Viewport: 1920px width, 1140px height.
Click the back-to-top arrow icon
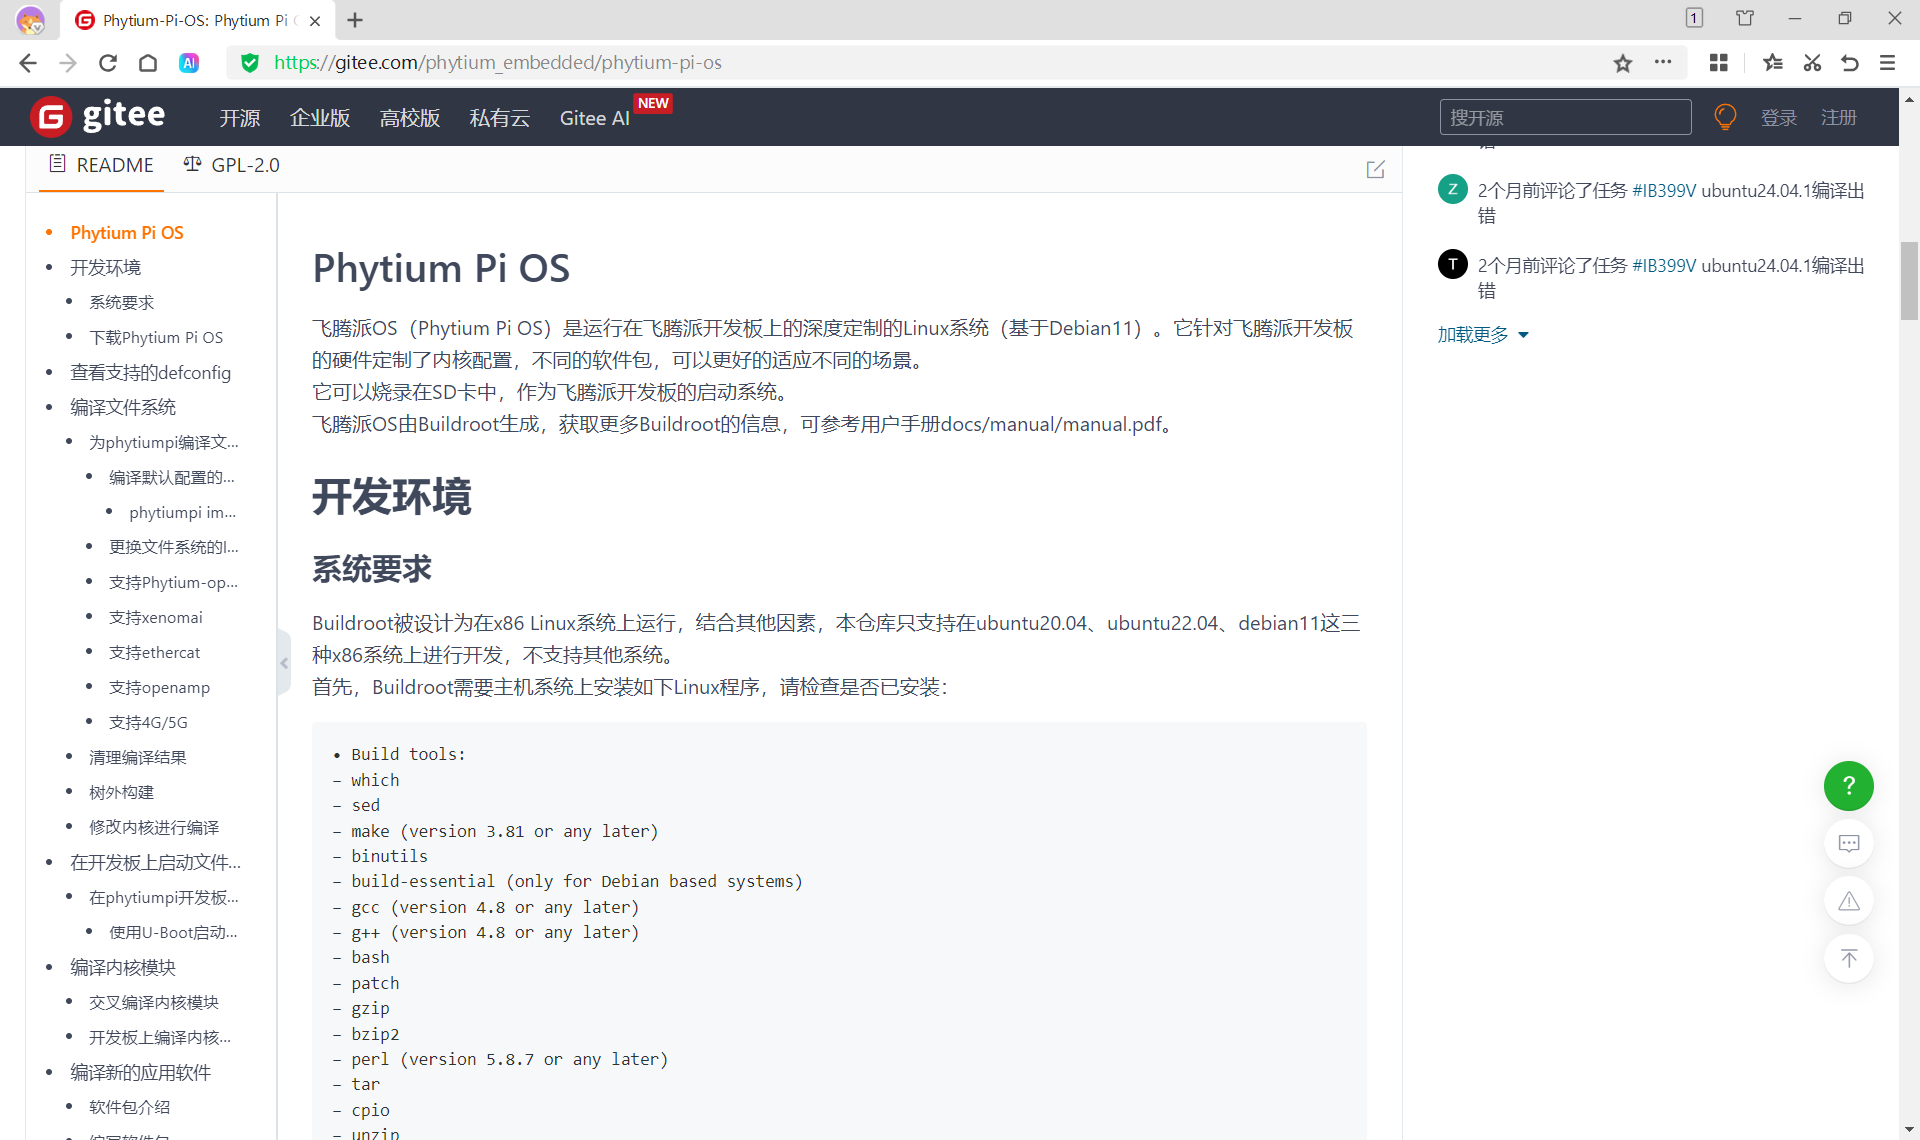[x=1848, y=958]
